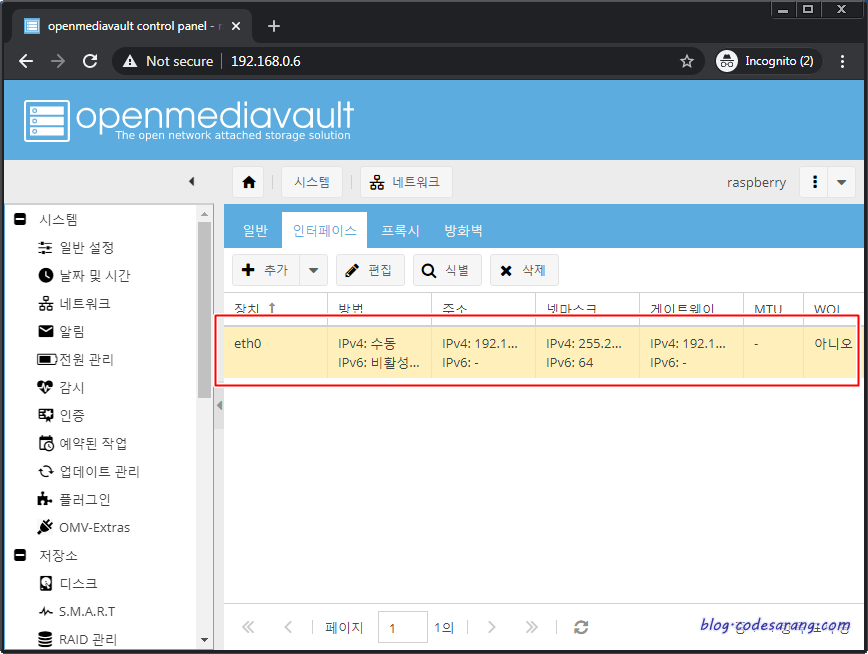
Task: Click the 네트워크 breadcrumb button
Action: click(406, 182)
